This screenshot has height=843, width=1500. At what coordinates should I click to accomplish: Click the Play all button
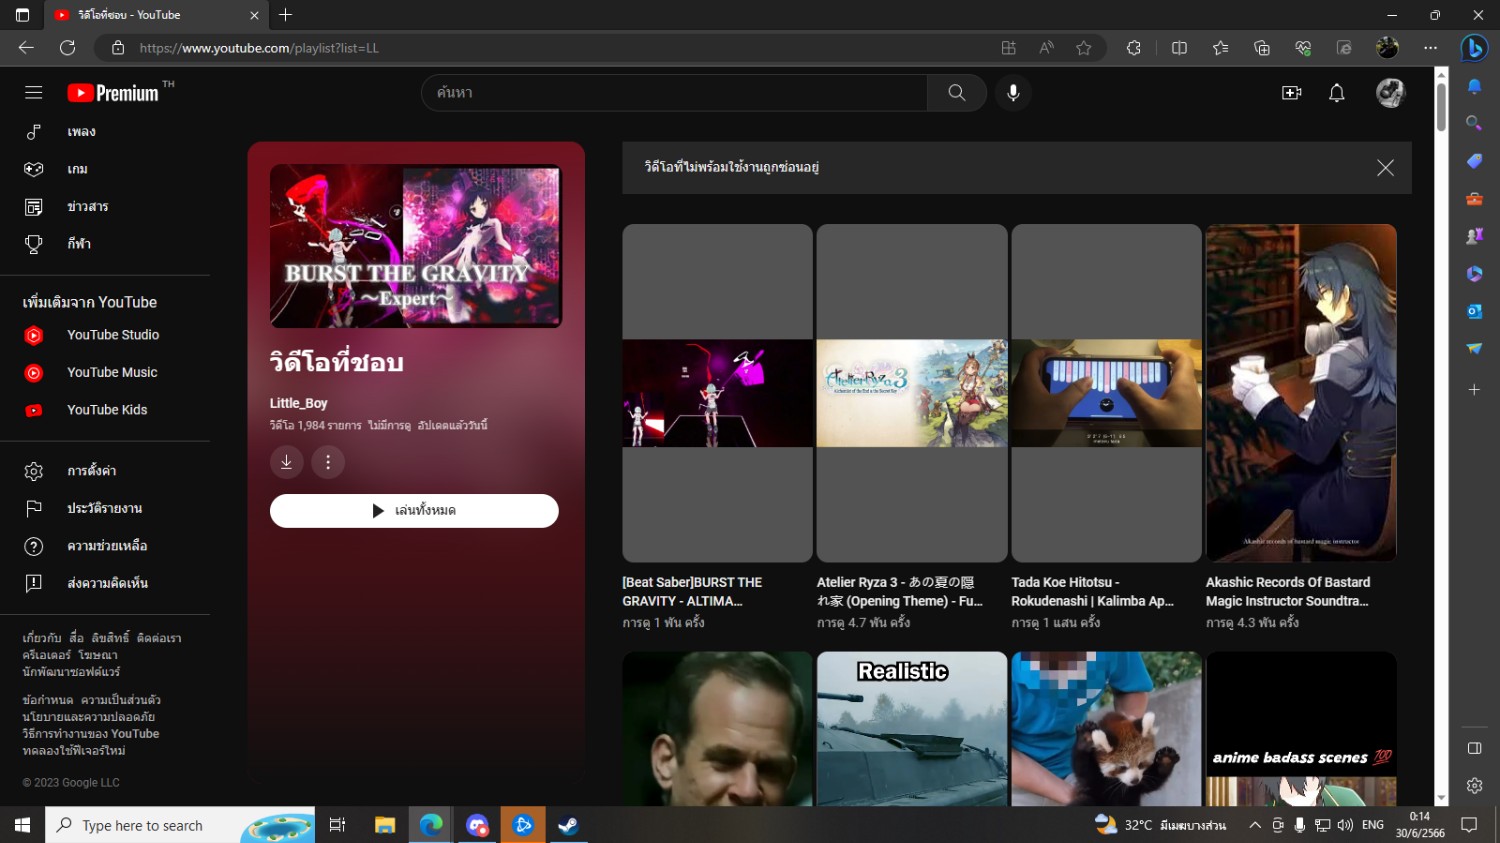point(414,511)
